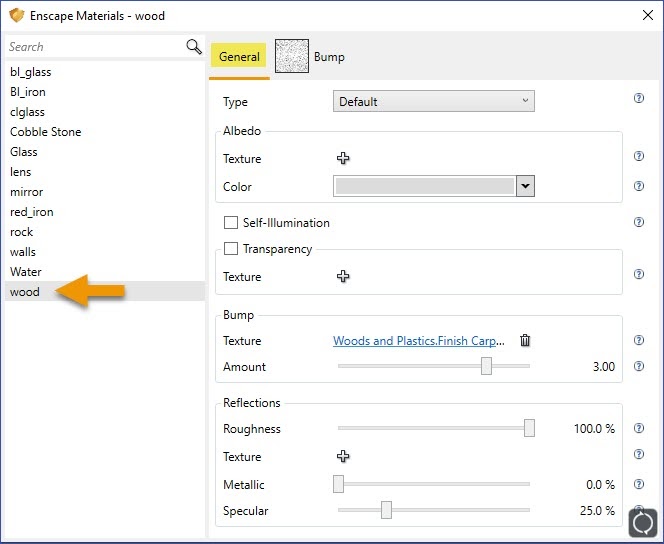Add a Reflections roughness texture with plus icon
The width and height of the screenshot is (664, 544).
click(x=343, y=456)
